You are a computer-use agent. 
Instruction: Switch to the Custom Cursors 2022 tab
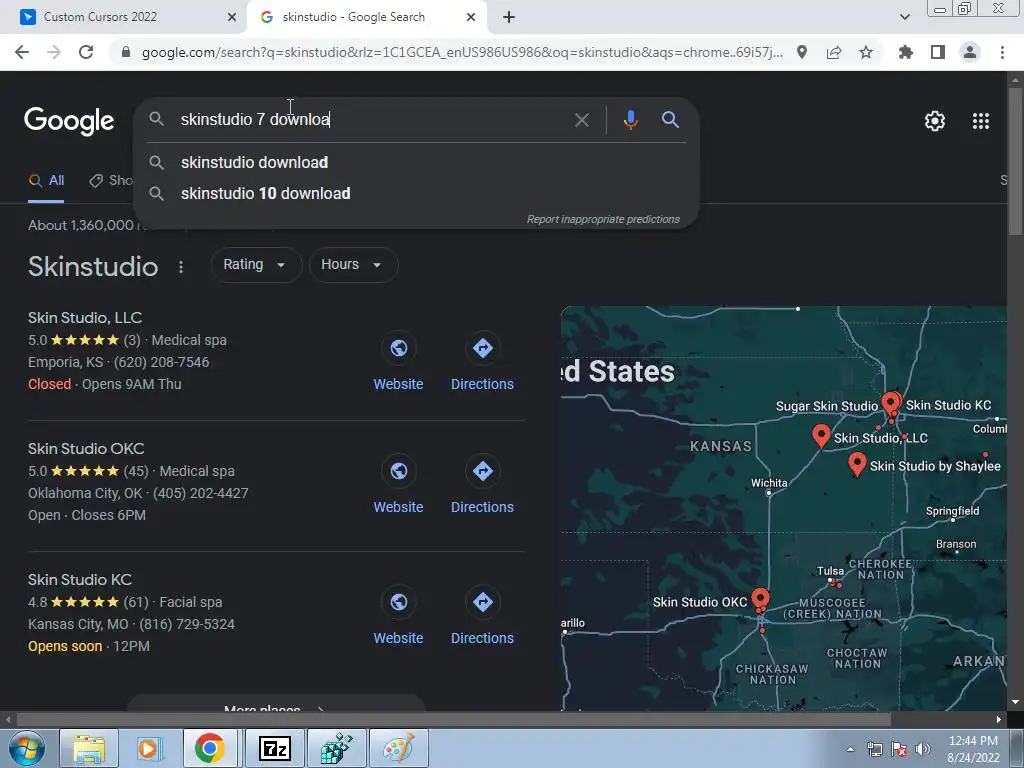click(123, 17)
